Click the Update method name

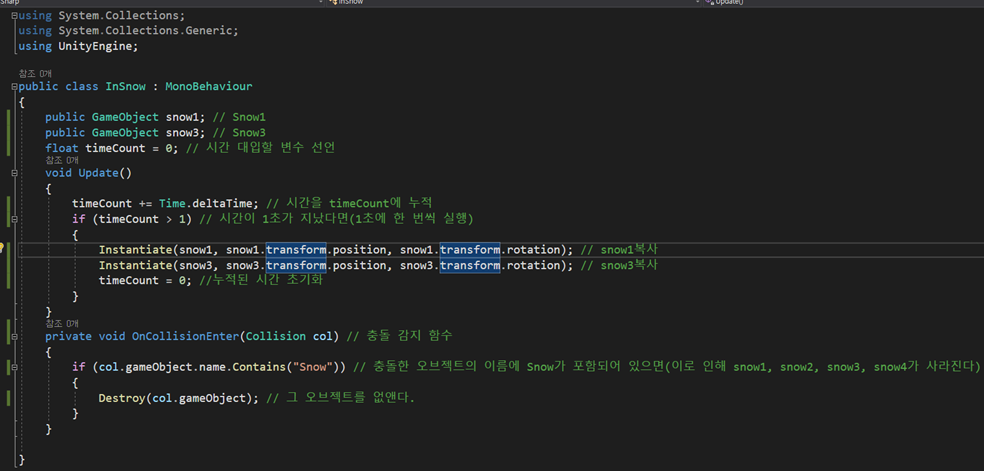pos(98,173)
